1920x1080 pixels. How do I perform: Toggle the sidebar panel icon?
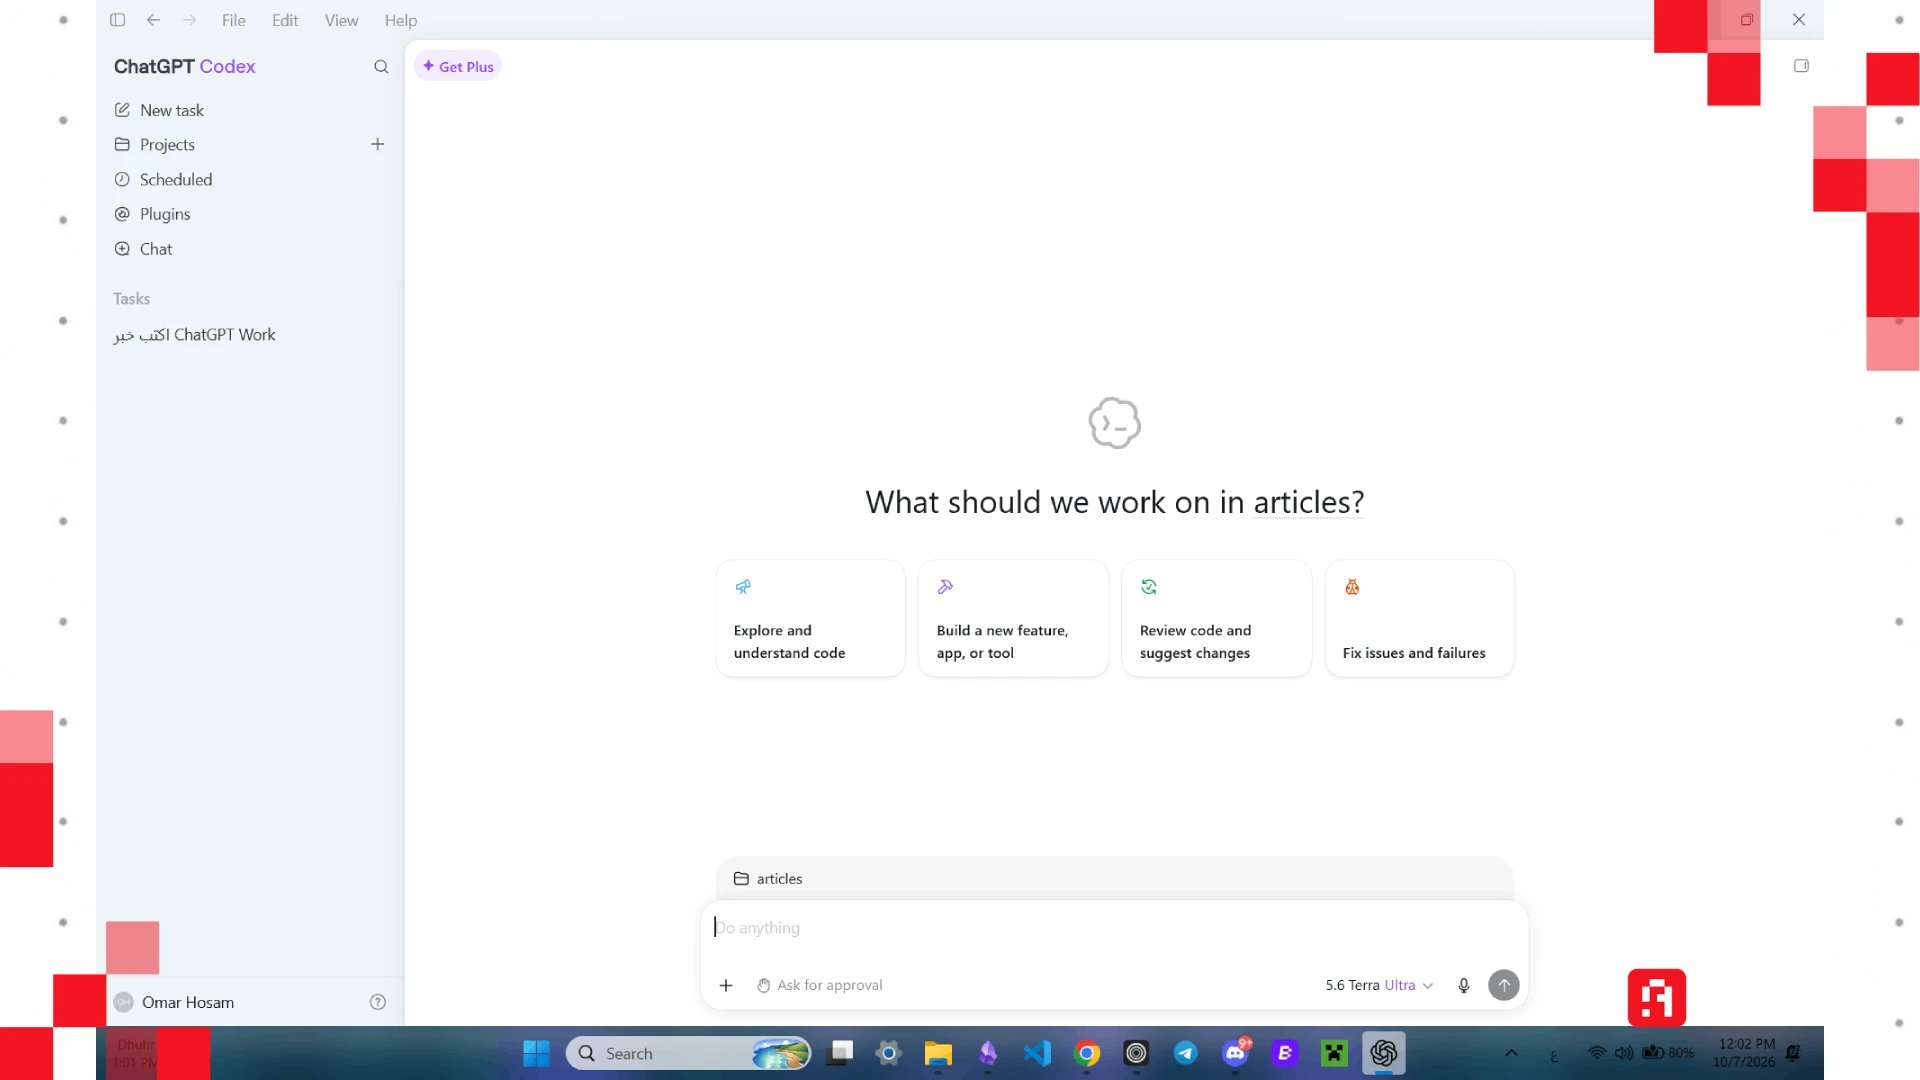pos(117,20)
